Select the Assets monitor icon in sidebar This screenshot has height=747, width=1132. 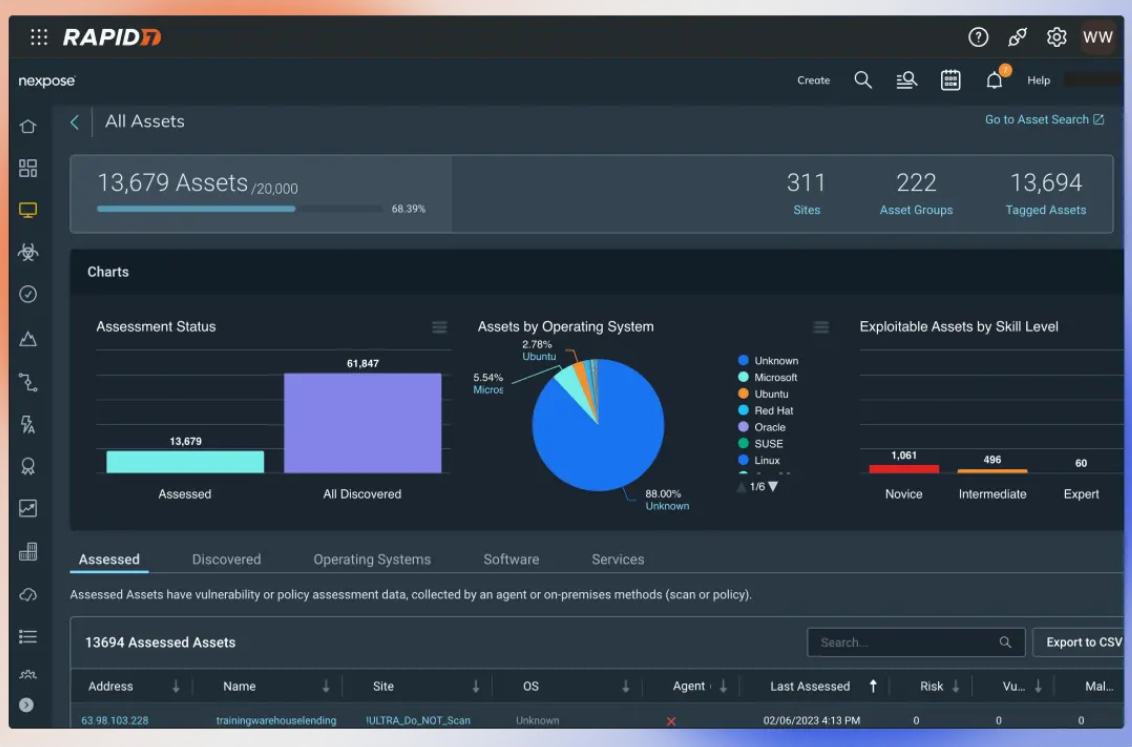[28, 210]
